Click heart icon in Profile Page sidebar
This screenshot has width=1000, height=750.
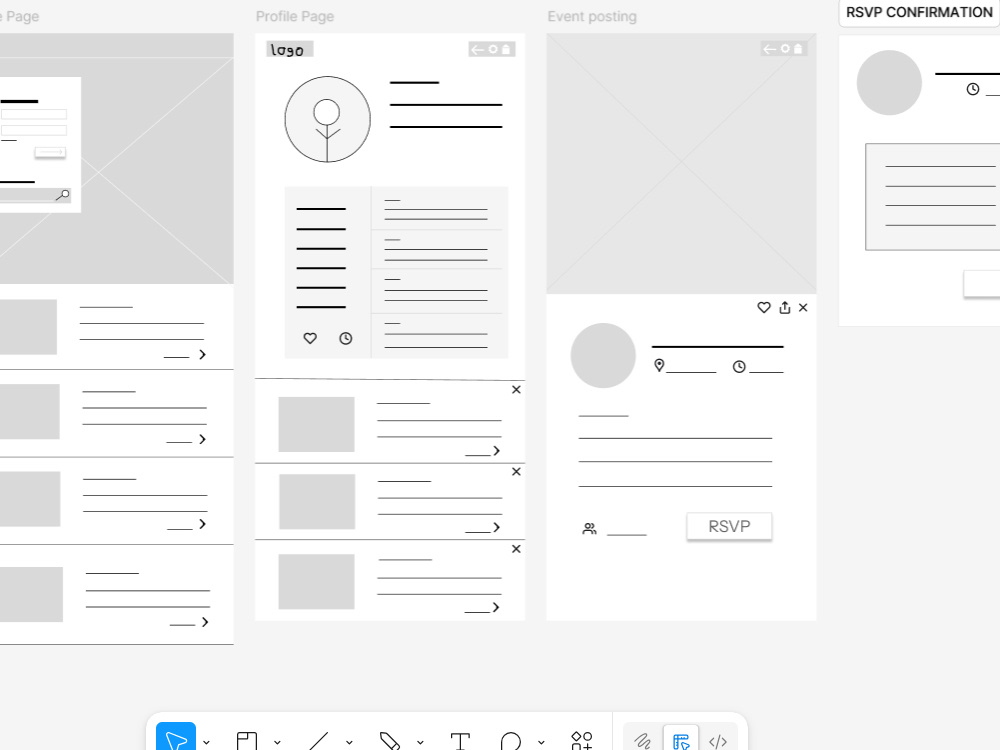(x=310, y=339)
